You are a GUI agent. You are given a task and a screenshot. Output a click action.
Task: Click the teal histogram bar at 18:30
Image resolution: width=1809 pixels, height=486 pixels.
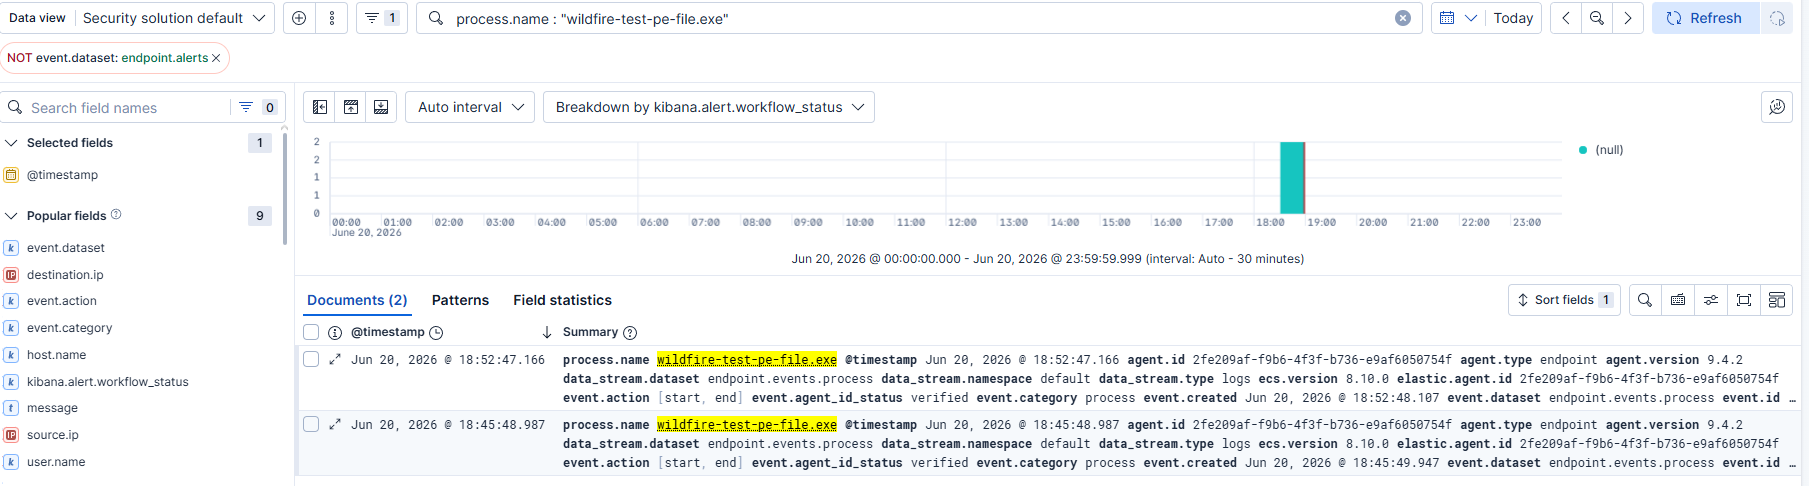coord(1292,177)
